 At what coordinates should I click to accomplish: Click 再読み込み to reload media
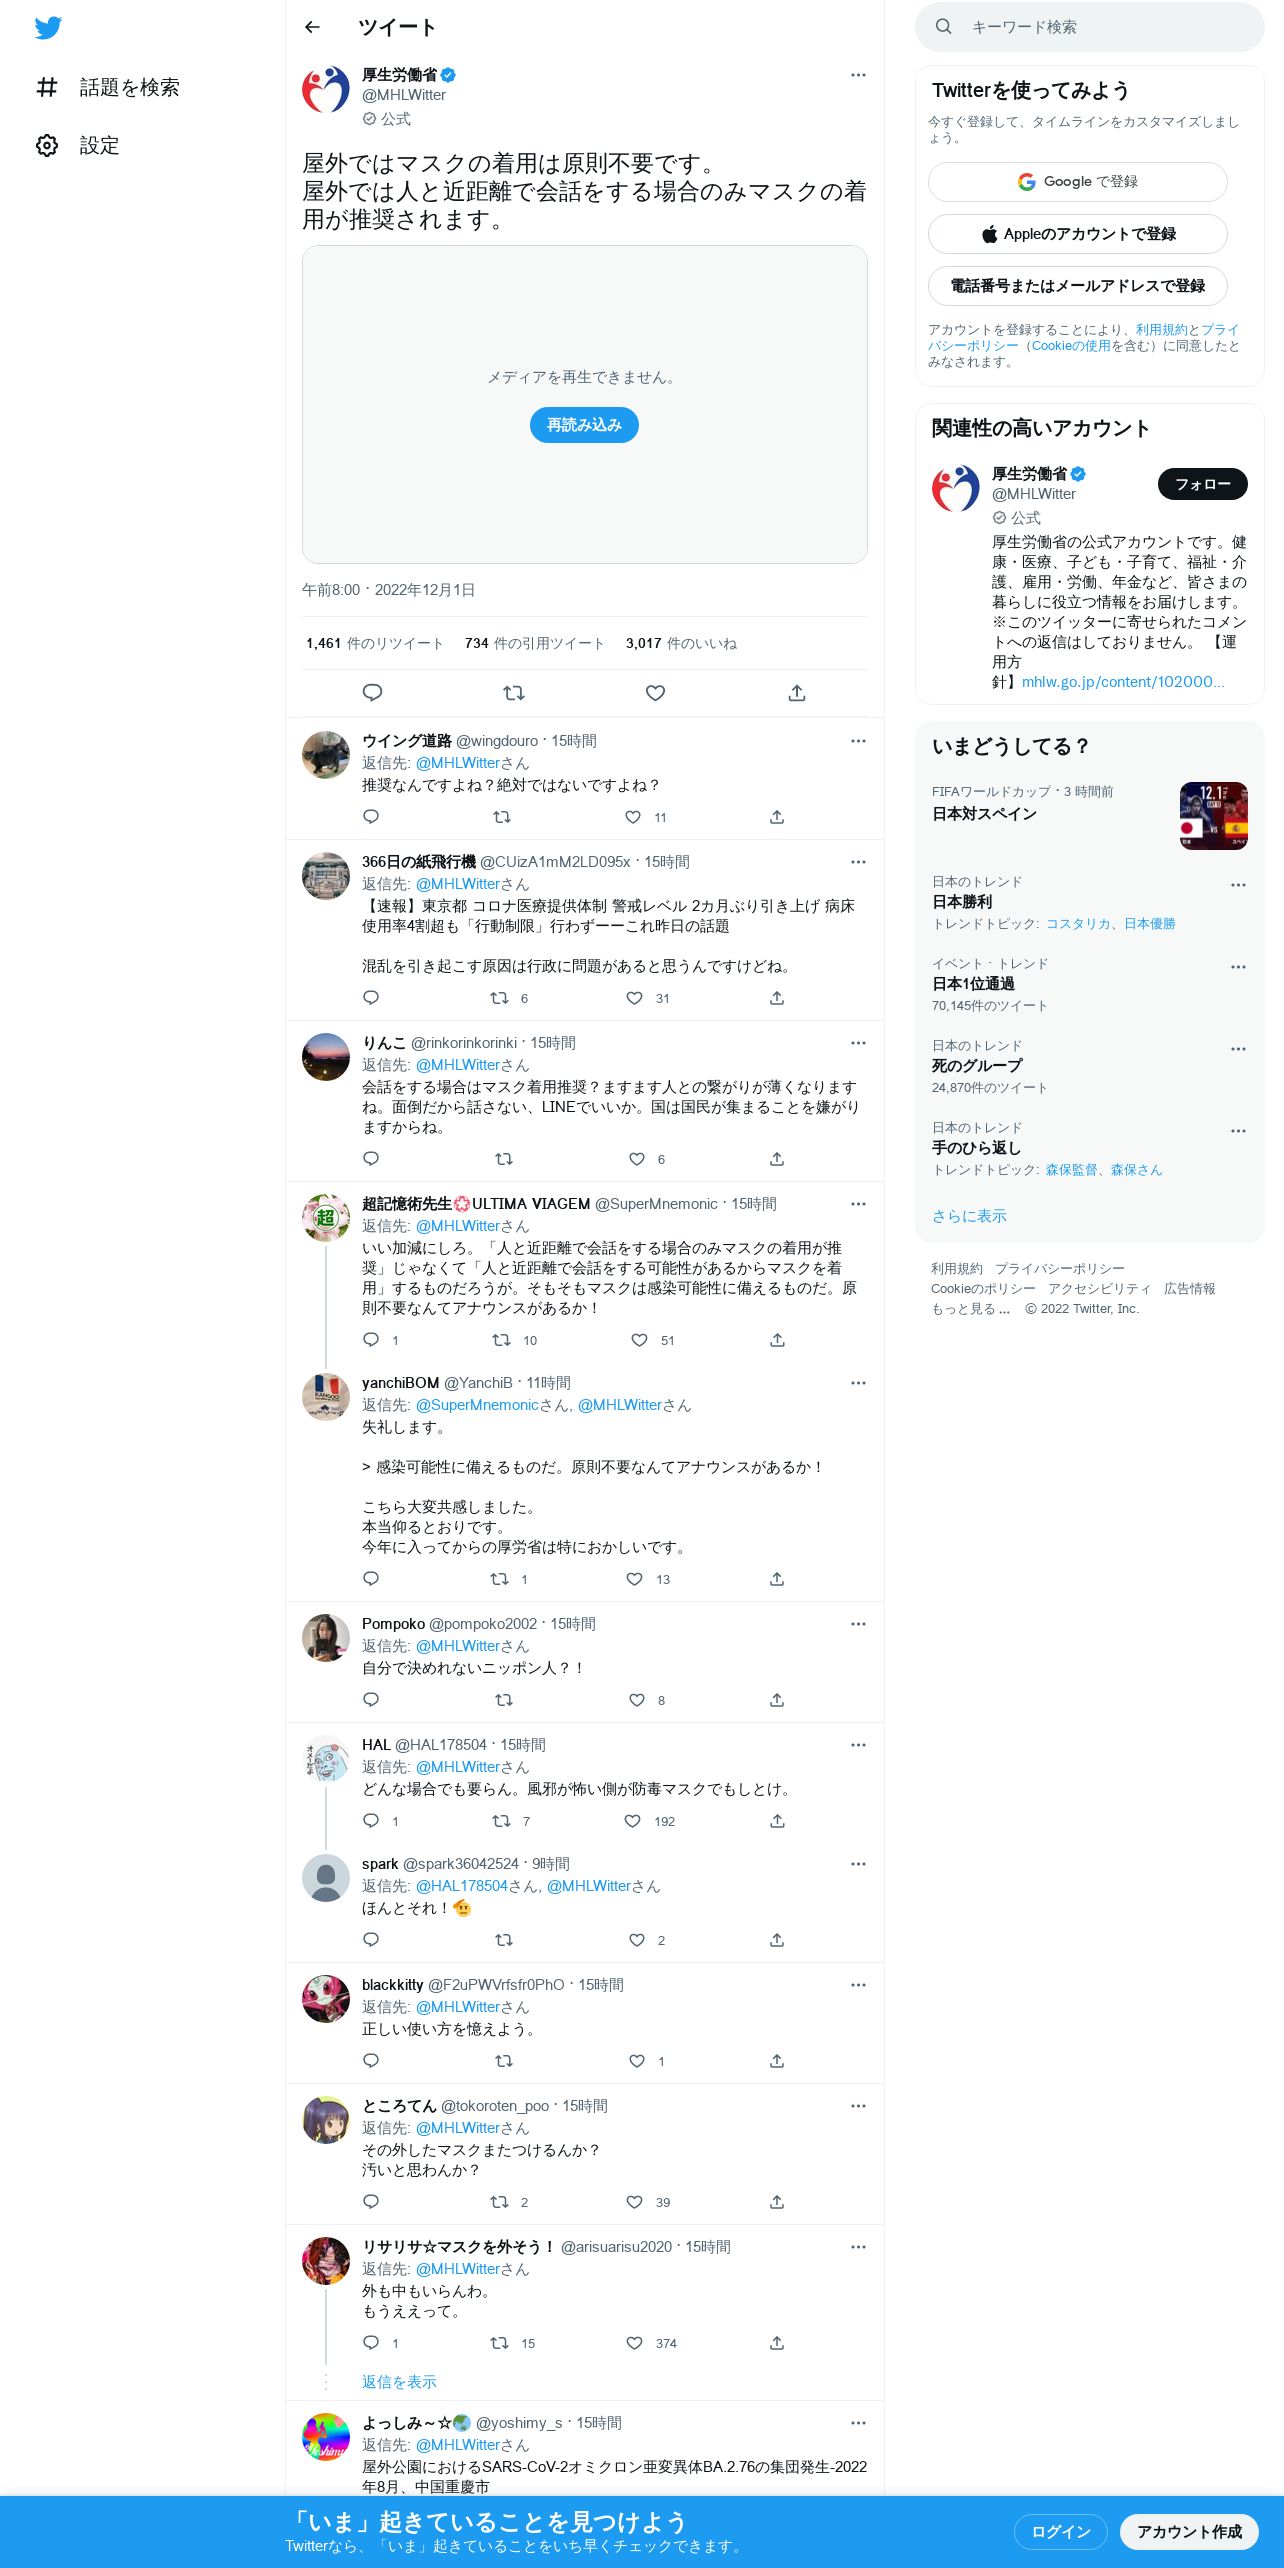tap(584, 425)
